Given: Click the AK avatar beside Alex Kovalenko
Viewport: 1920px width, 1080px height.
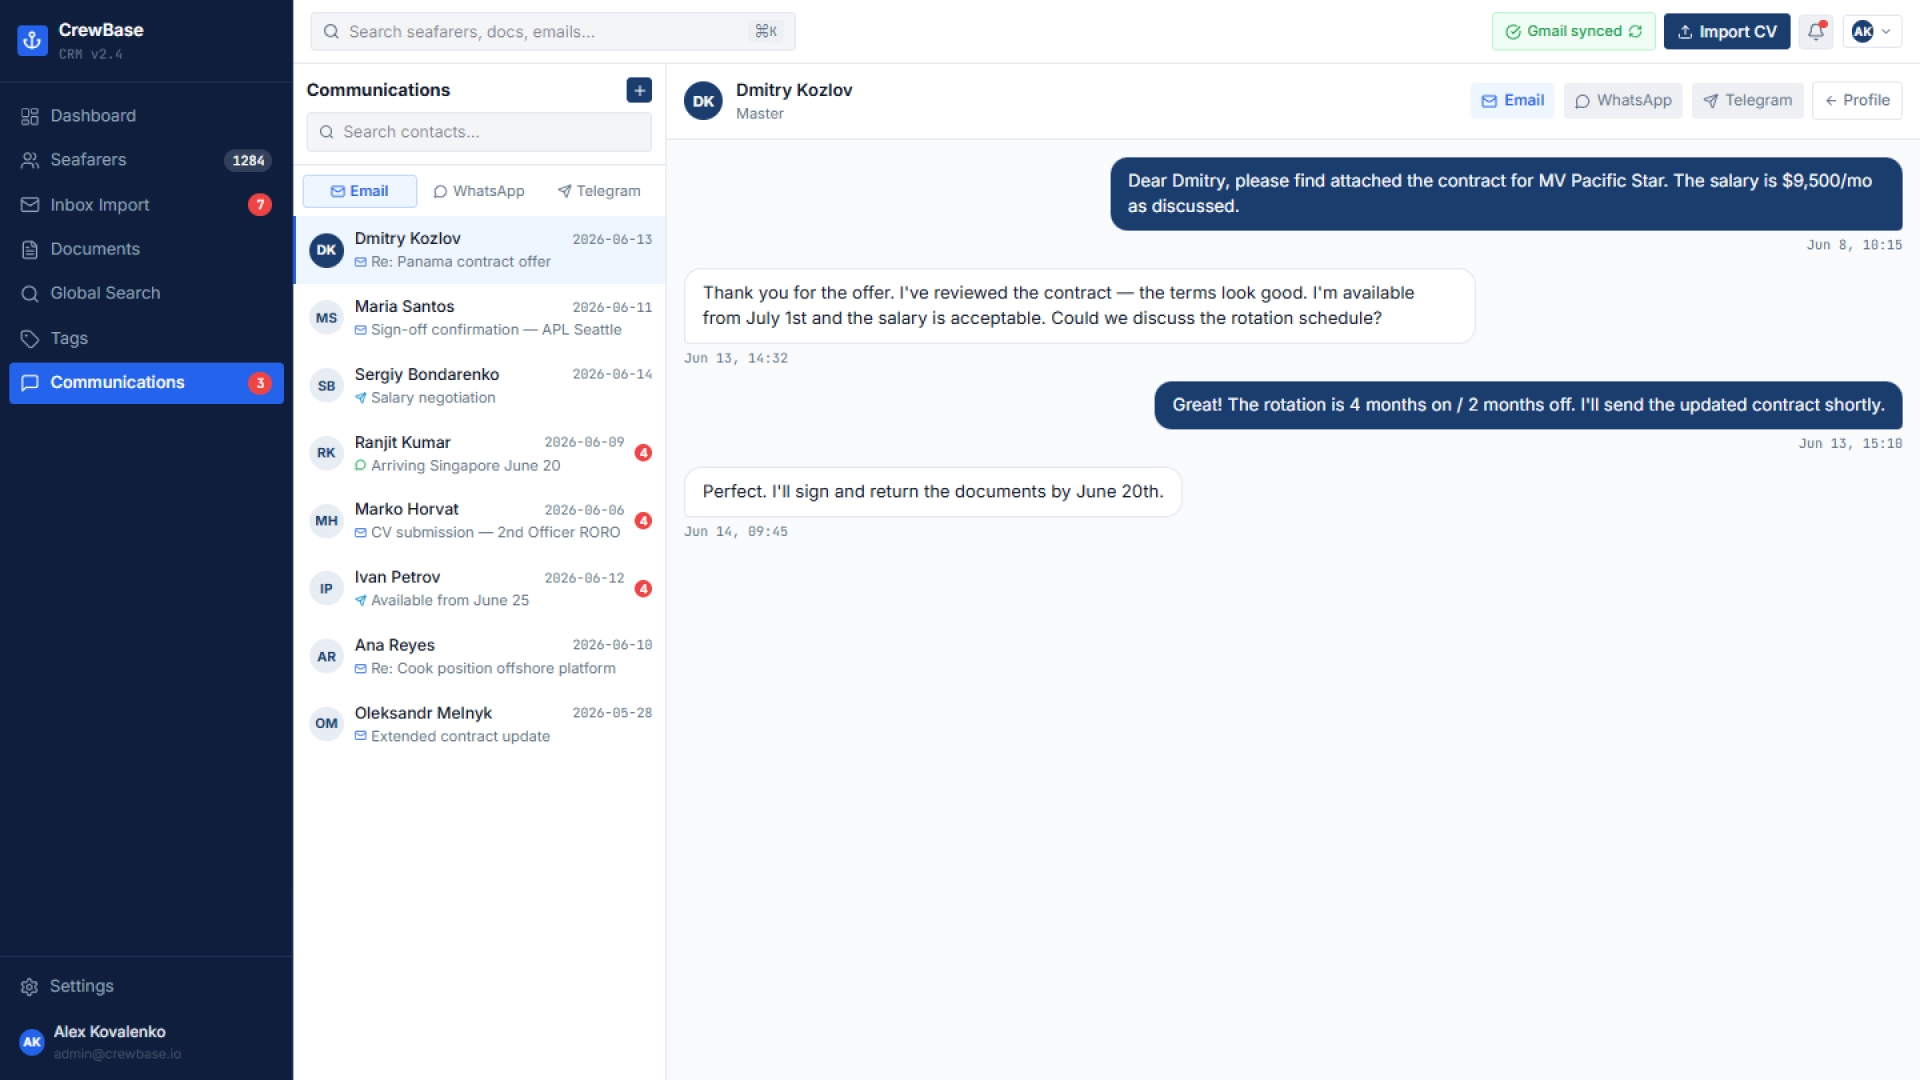Looking at the screenshot, I should click(x=32, y=1042).
